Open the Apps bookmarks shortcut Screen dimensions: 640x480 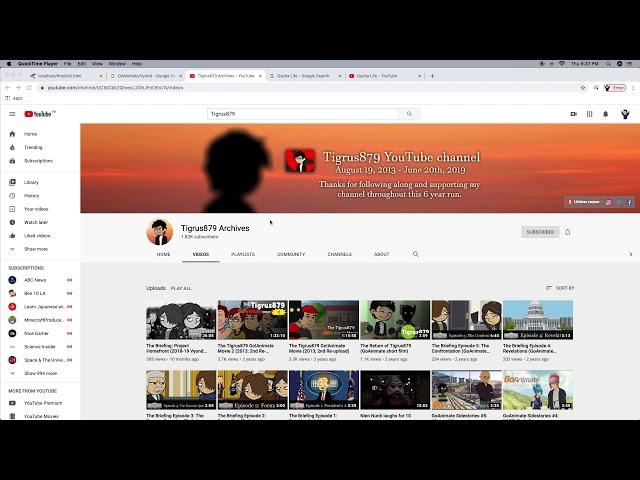[x=14, y=98]
